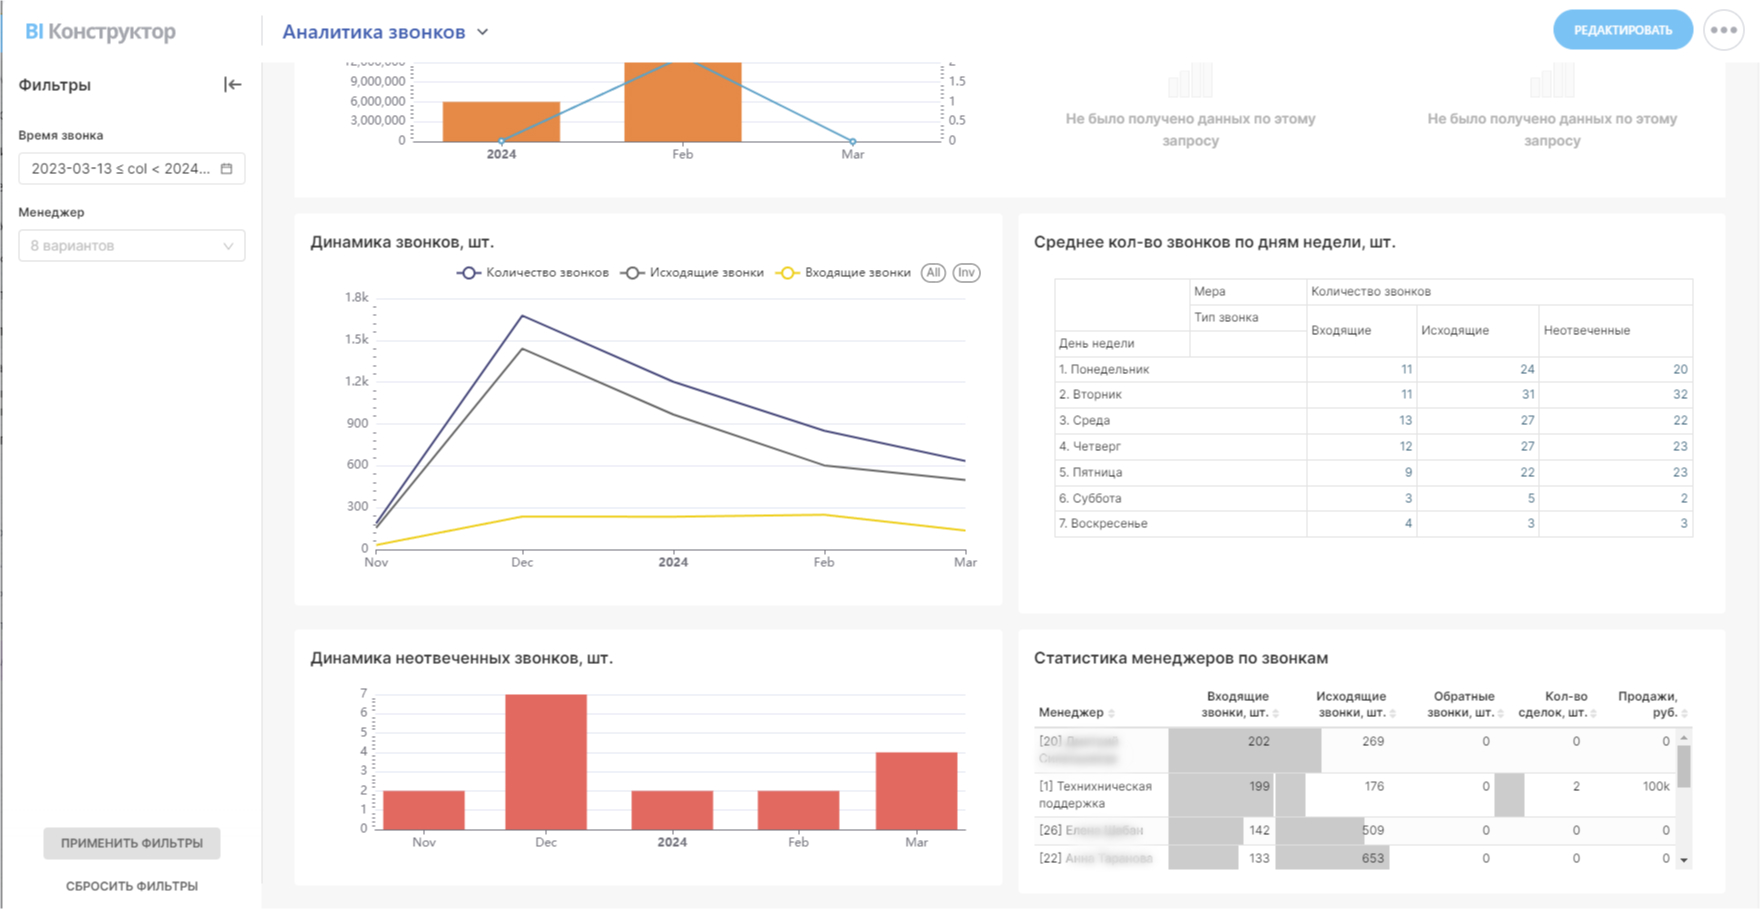This screenshot has width=1760, height=909.
Task: Click Понедельник Исходящие value 24
Action: [x=1527, y=369]
